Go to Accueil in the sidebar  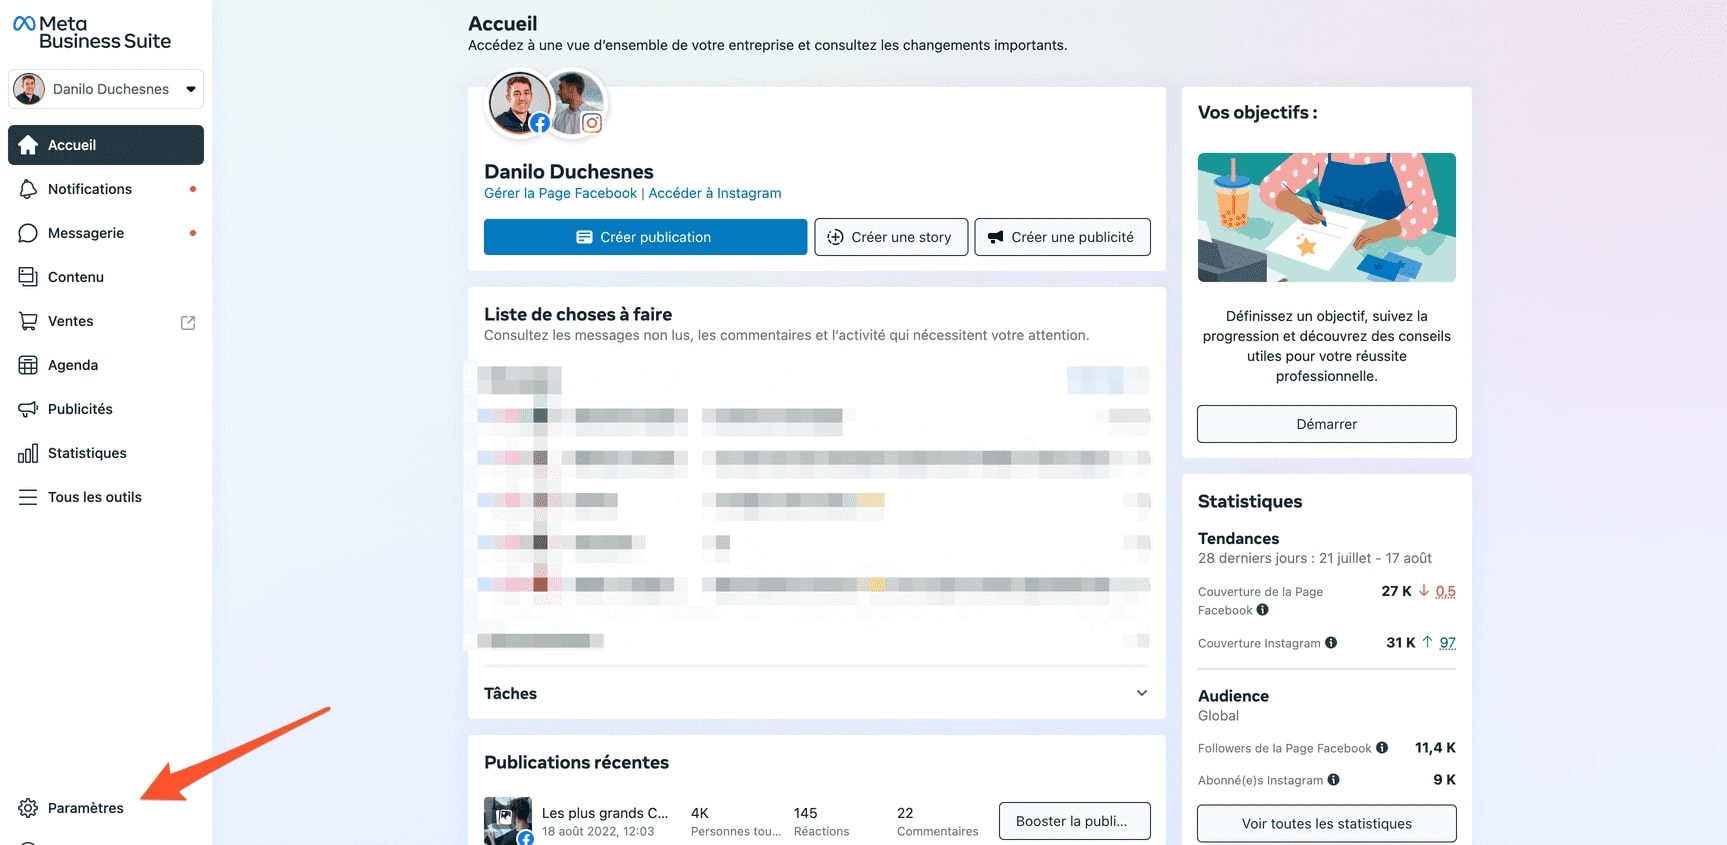click(x=106, y=145)
